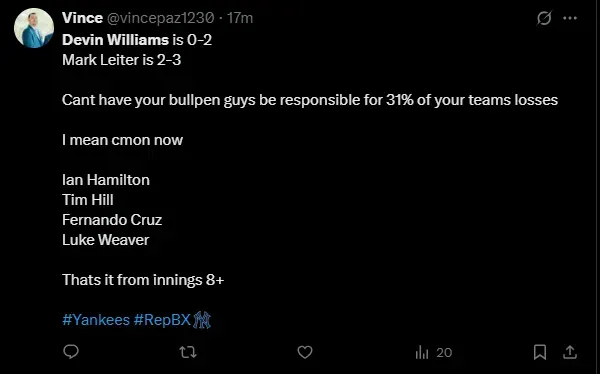Image resolution: width=600 pixels, height=374 pixels.
Task: Open the three-dot more options menu
Action: (570, 18)
